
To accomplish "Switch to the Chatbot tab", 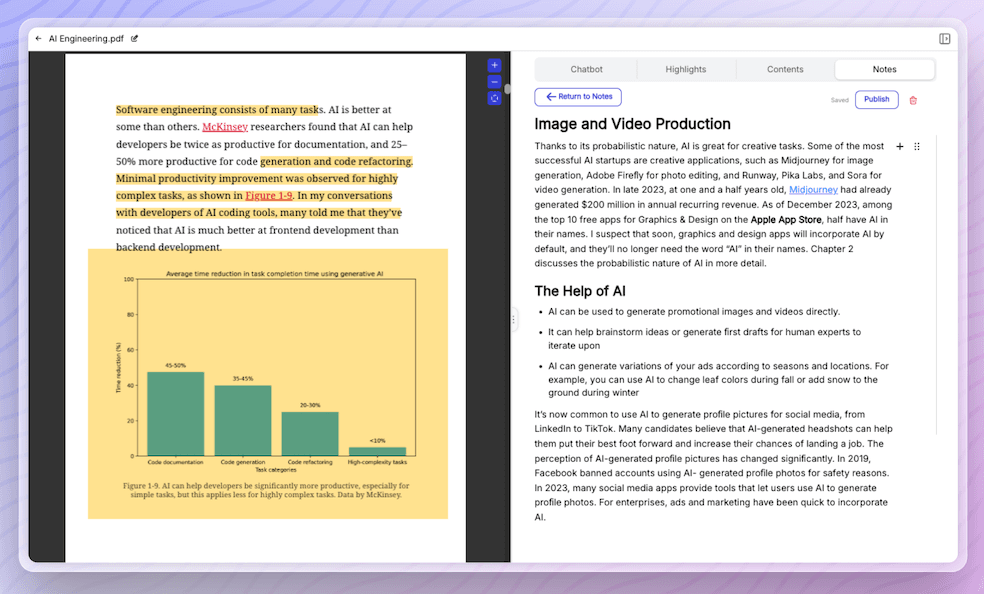I will point(586,69).
